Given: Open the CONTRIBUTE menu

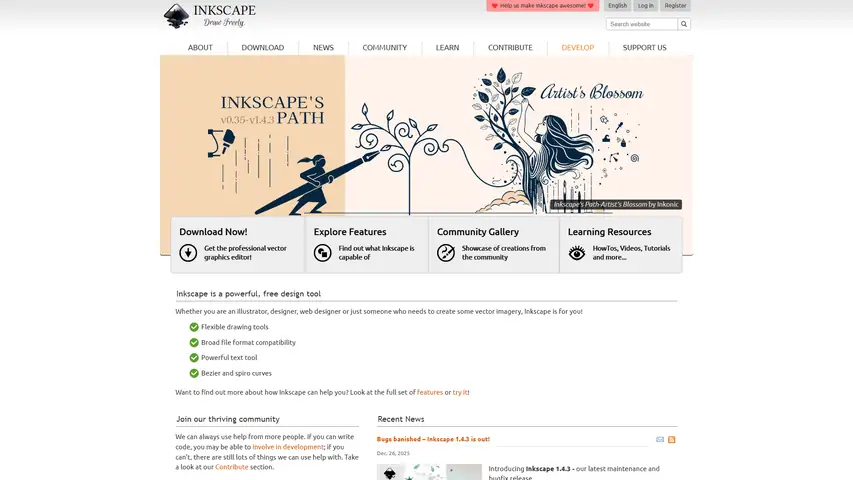Looking at the screenshot, I should tap(510, 47).
